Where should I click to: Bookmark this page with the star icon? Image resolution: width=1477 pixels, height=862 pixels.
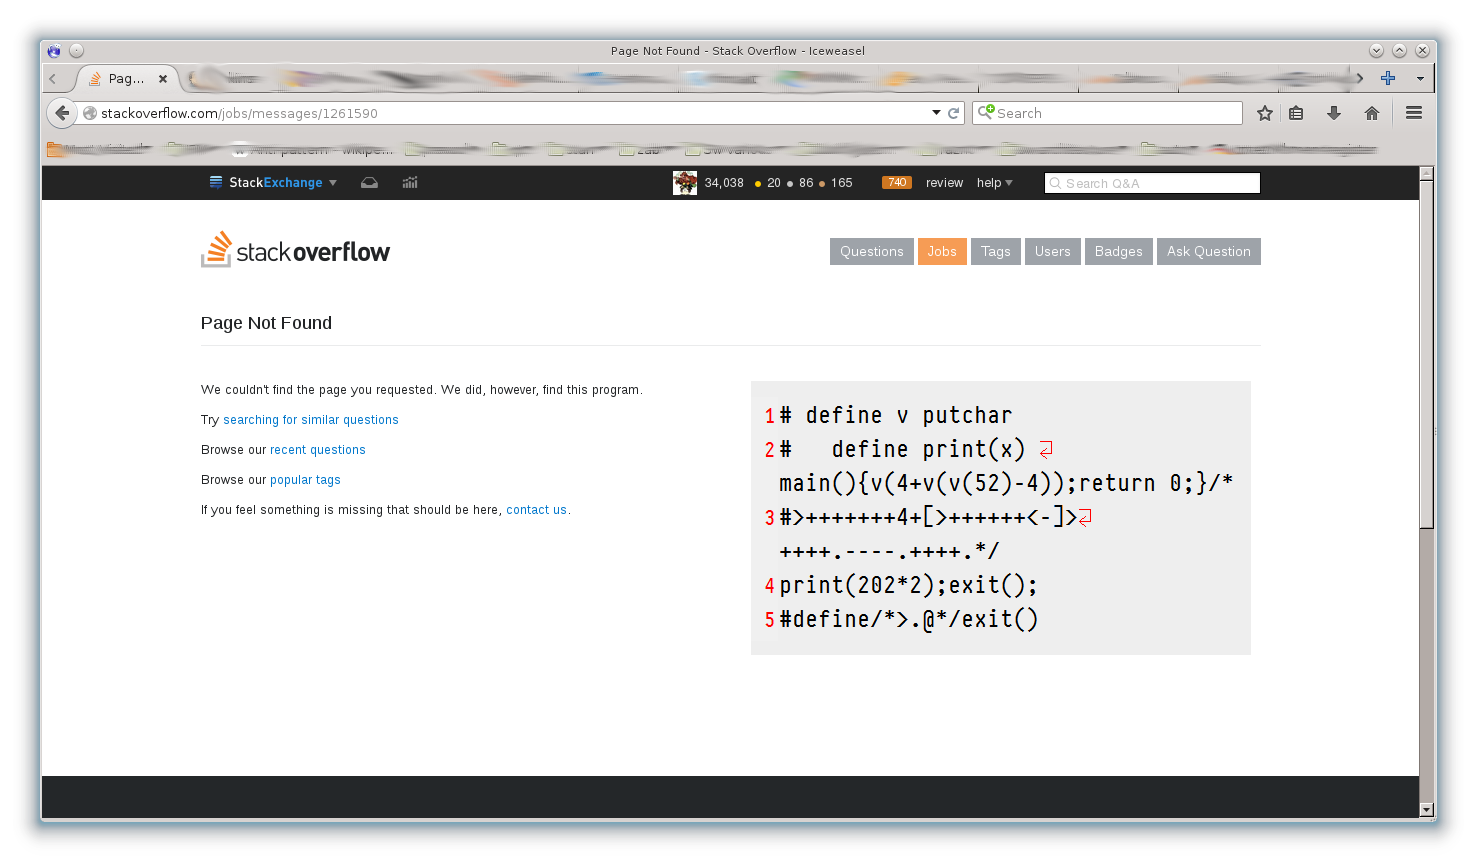1265,113
